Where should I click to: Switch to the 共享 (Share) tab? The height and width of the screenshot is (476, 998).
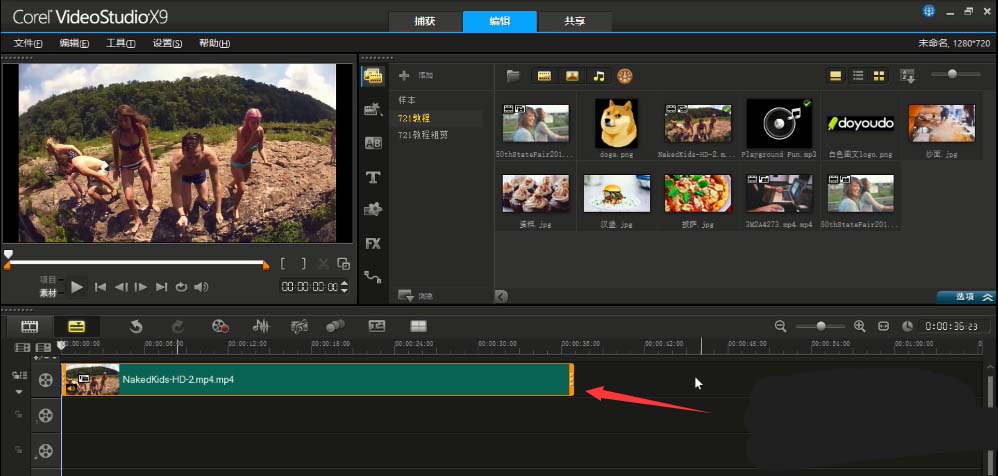pyautogui.click(x=573, y=22)
